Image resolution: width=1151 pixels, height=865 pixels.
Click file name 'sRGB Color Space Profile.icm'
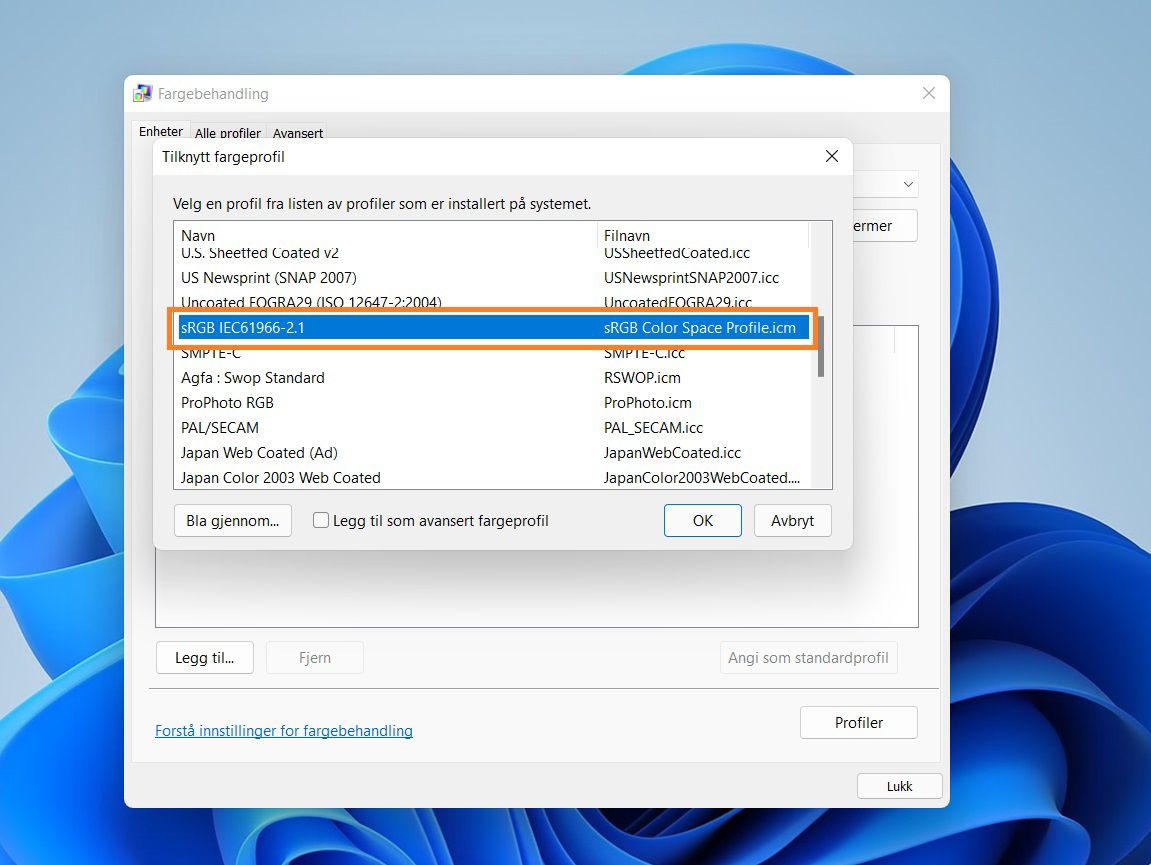pyautogui.click(x=700, y=327)
